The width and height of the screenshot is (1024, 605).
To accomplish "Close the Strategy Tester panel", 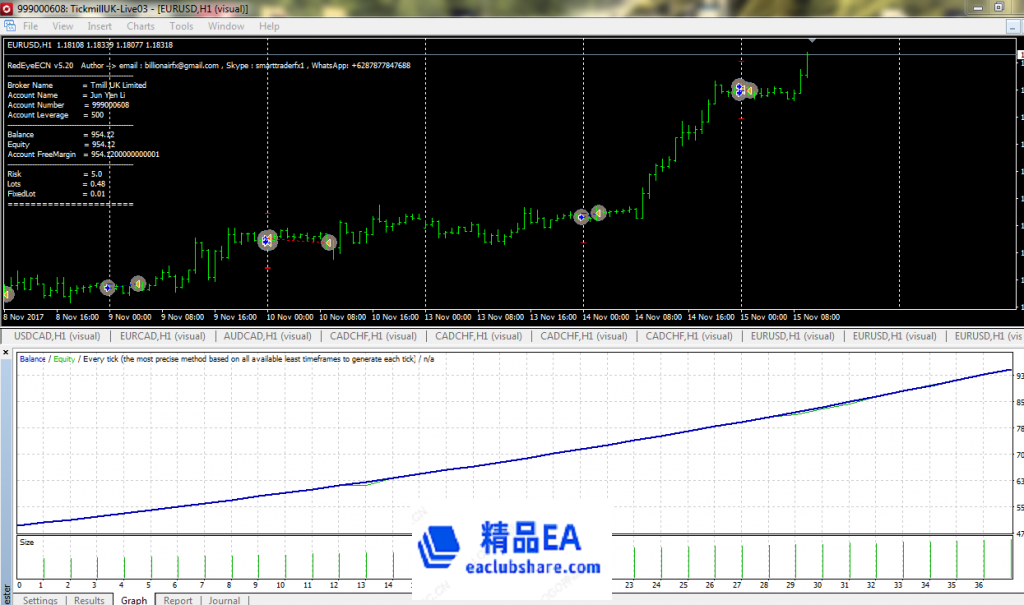I will pyautogui.click(x=6, y=353).
